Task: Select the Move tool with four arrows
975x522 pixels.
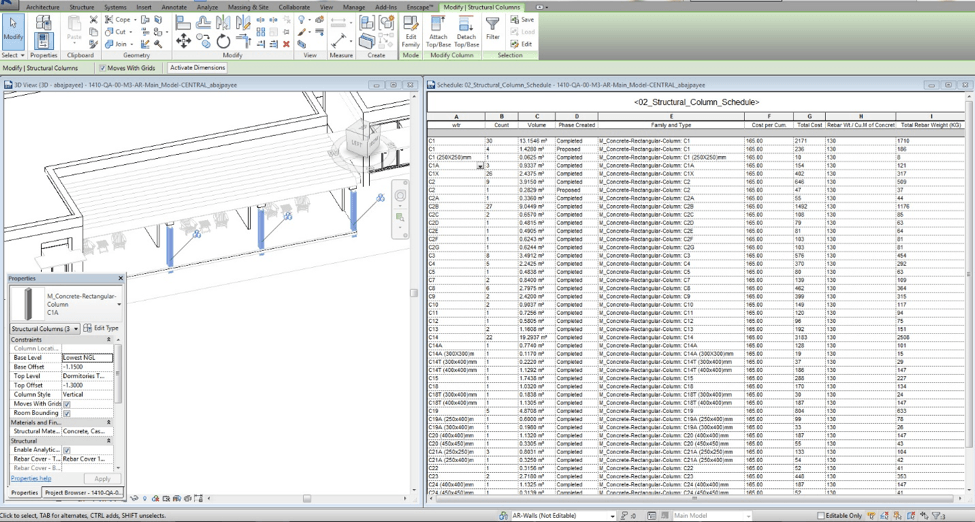Action: pyautogui.click(x=183, y=42)
